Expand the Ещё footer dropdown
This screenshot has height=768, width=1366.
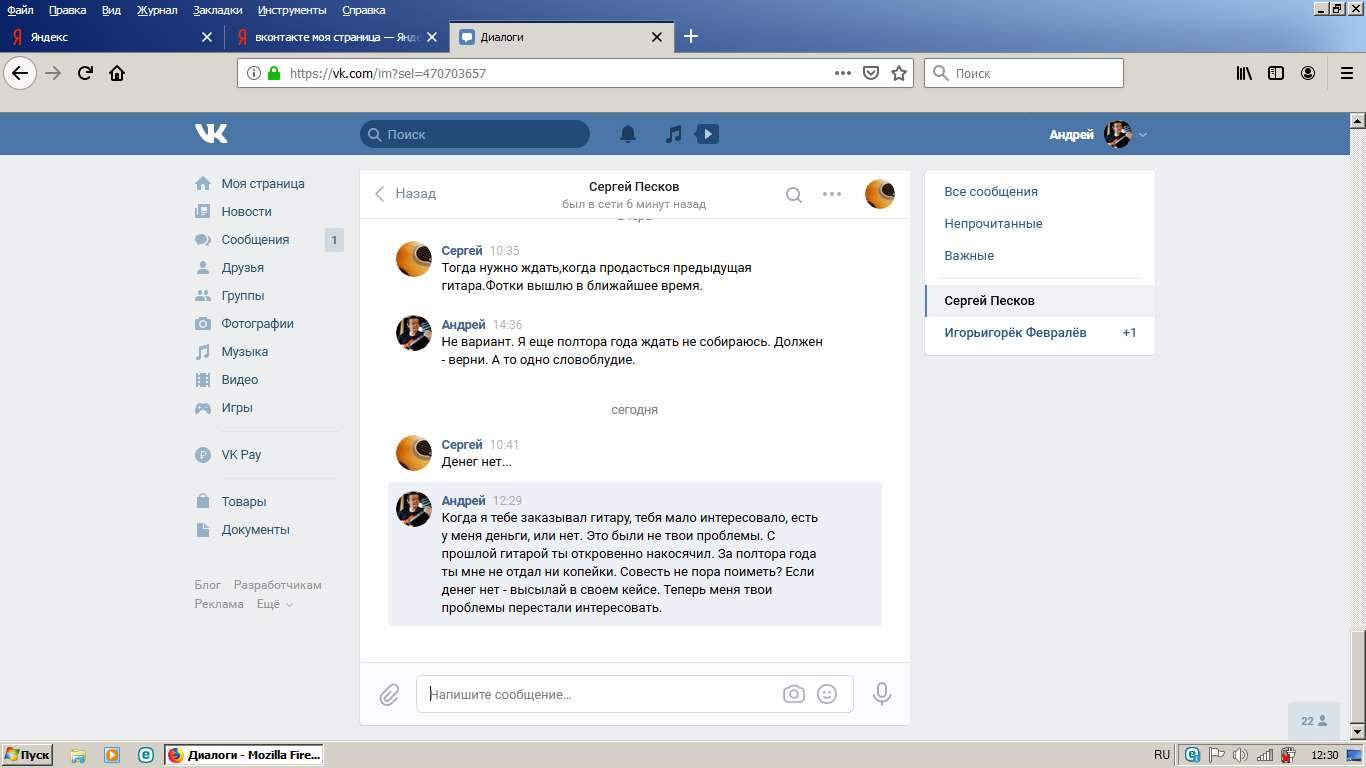274,604
